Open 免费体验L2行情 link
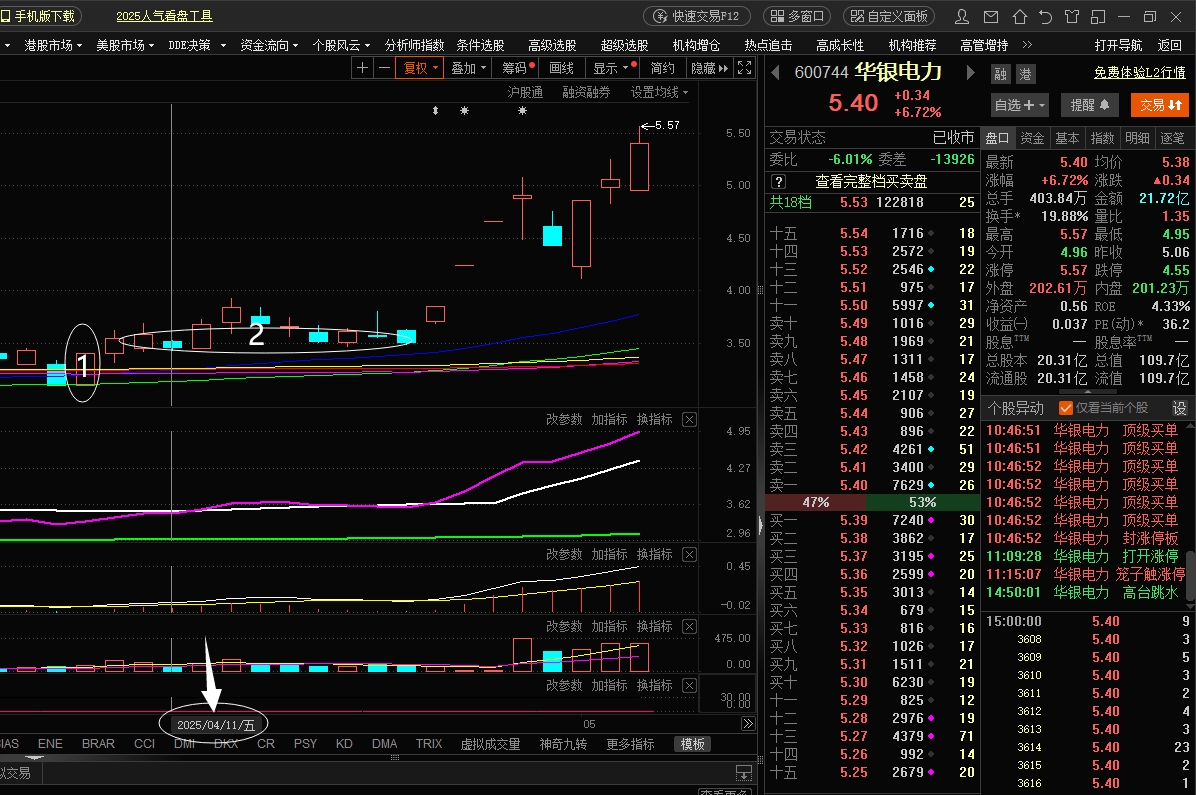 coord(1140,72)
